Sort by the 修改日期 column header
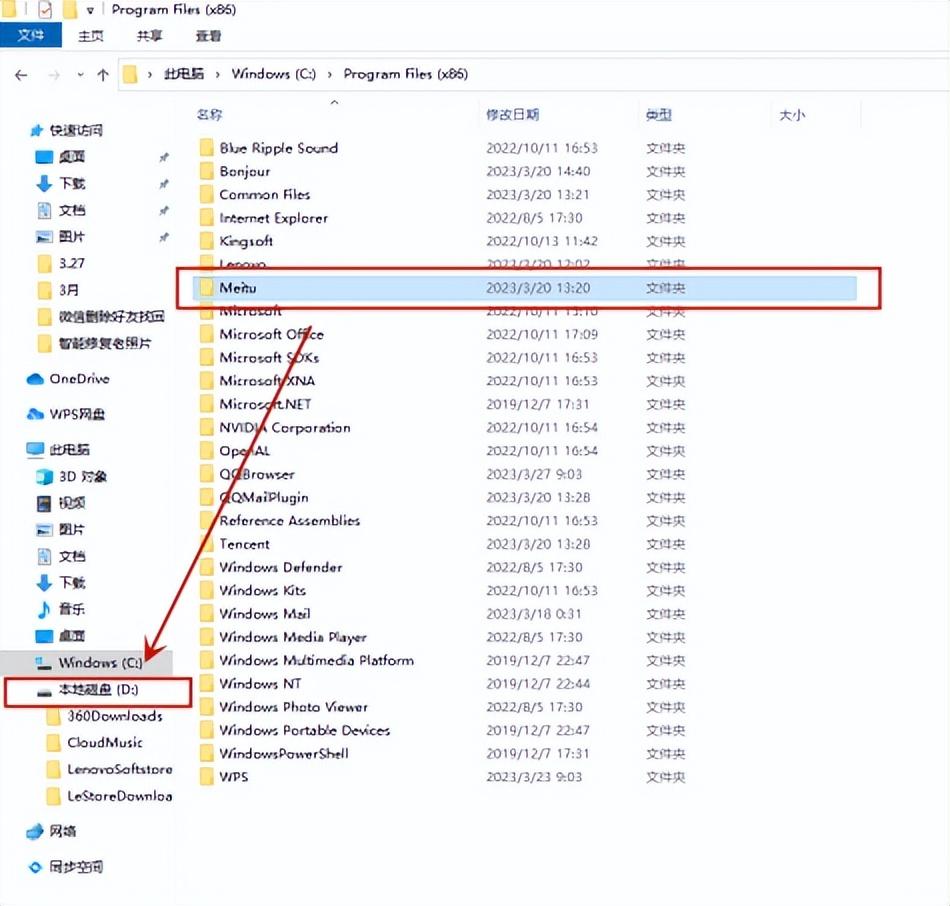The image size is (950, 906). [x=513, y=114]
